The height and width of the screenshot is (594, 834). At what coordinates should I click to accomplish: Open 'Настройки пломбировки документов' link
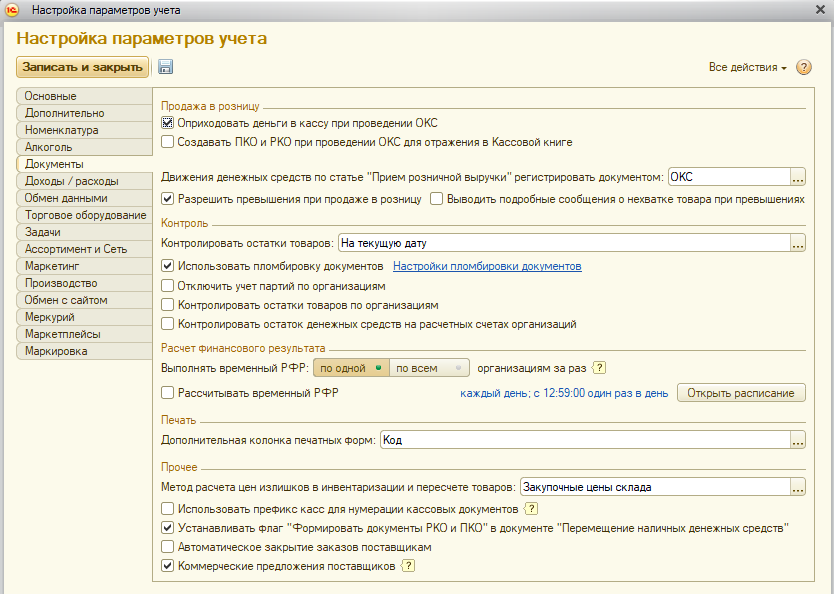[487, 266]
